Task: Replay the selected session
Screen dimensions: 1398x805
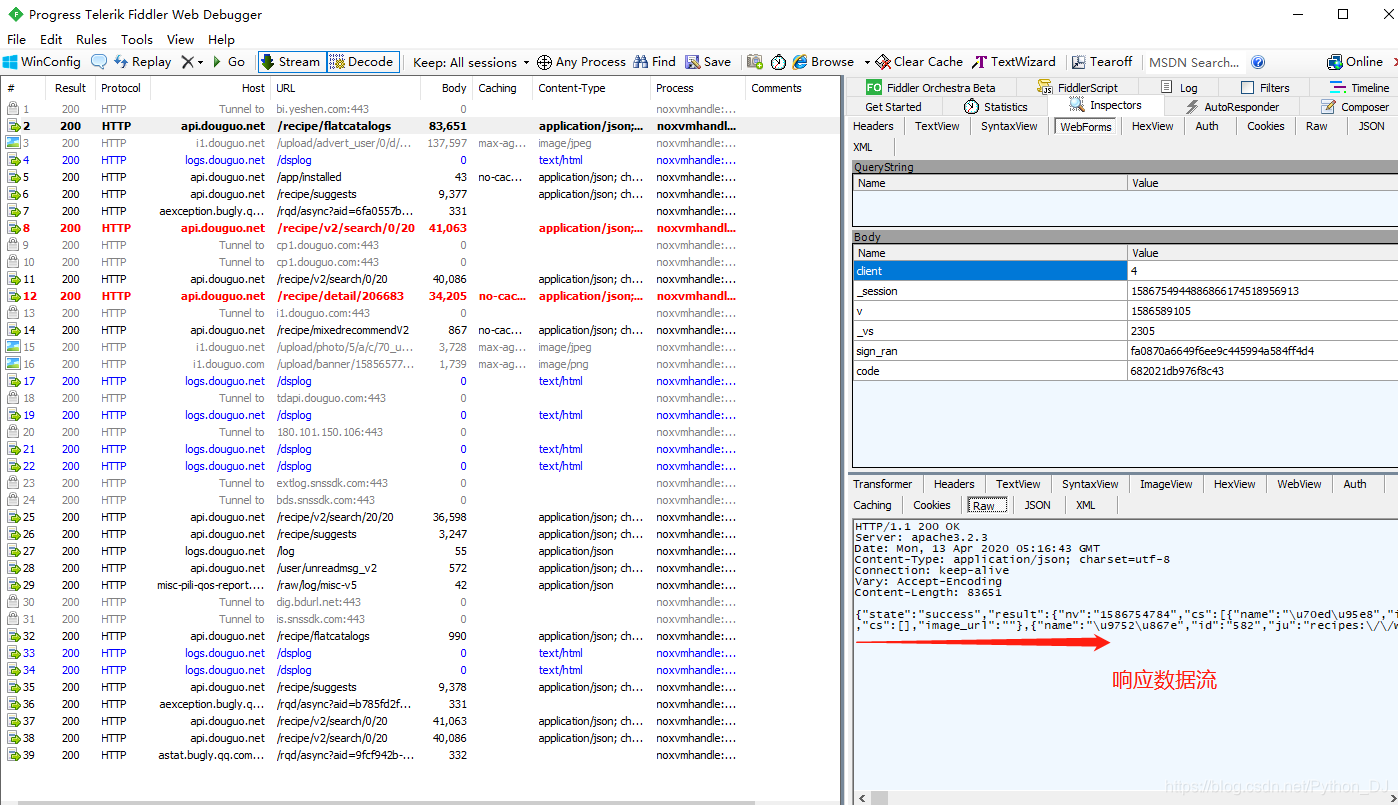Action: pos(142,62)
